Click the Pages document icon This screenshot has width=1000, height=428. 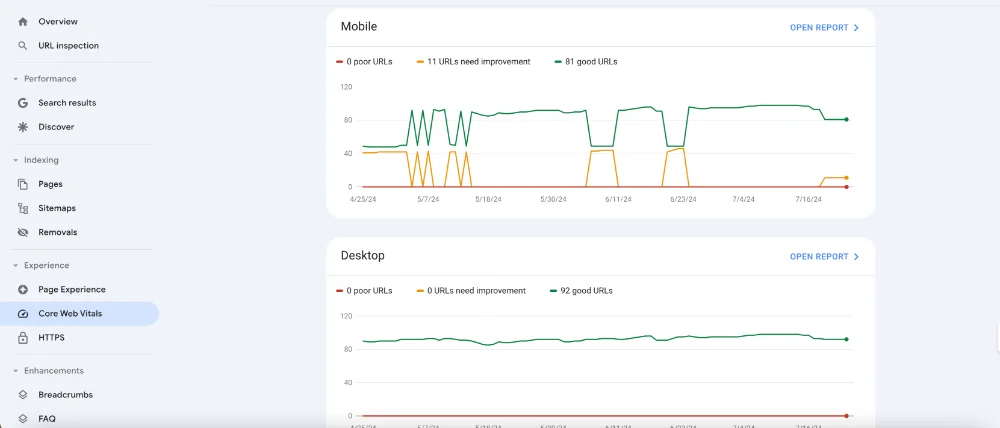pos(23,184)
